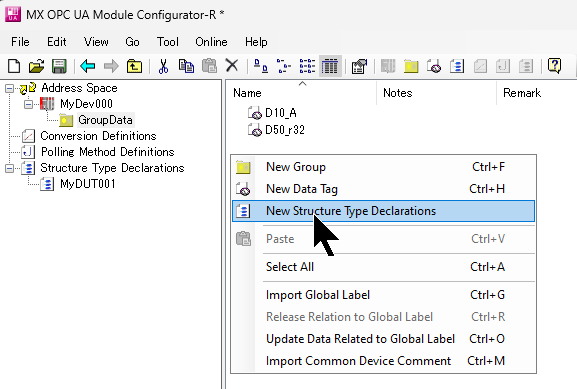
Task: Select the details view toolbar icon
Action: pyautogui.click(x=330, y=66)
